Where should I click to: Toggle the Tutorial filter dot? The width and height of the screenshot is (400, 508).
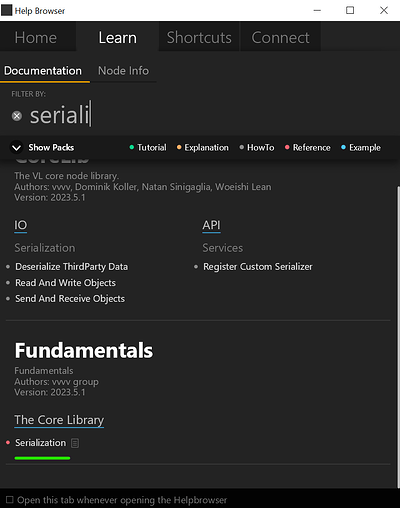[131, 147]
